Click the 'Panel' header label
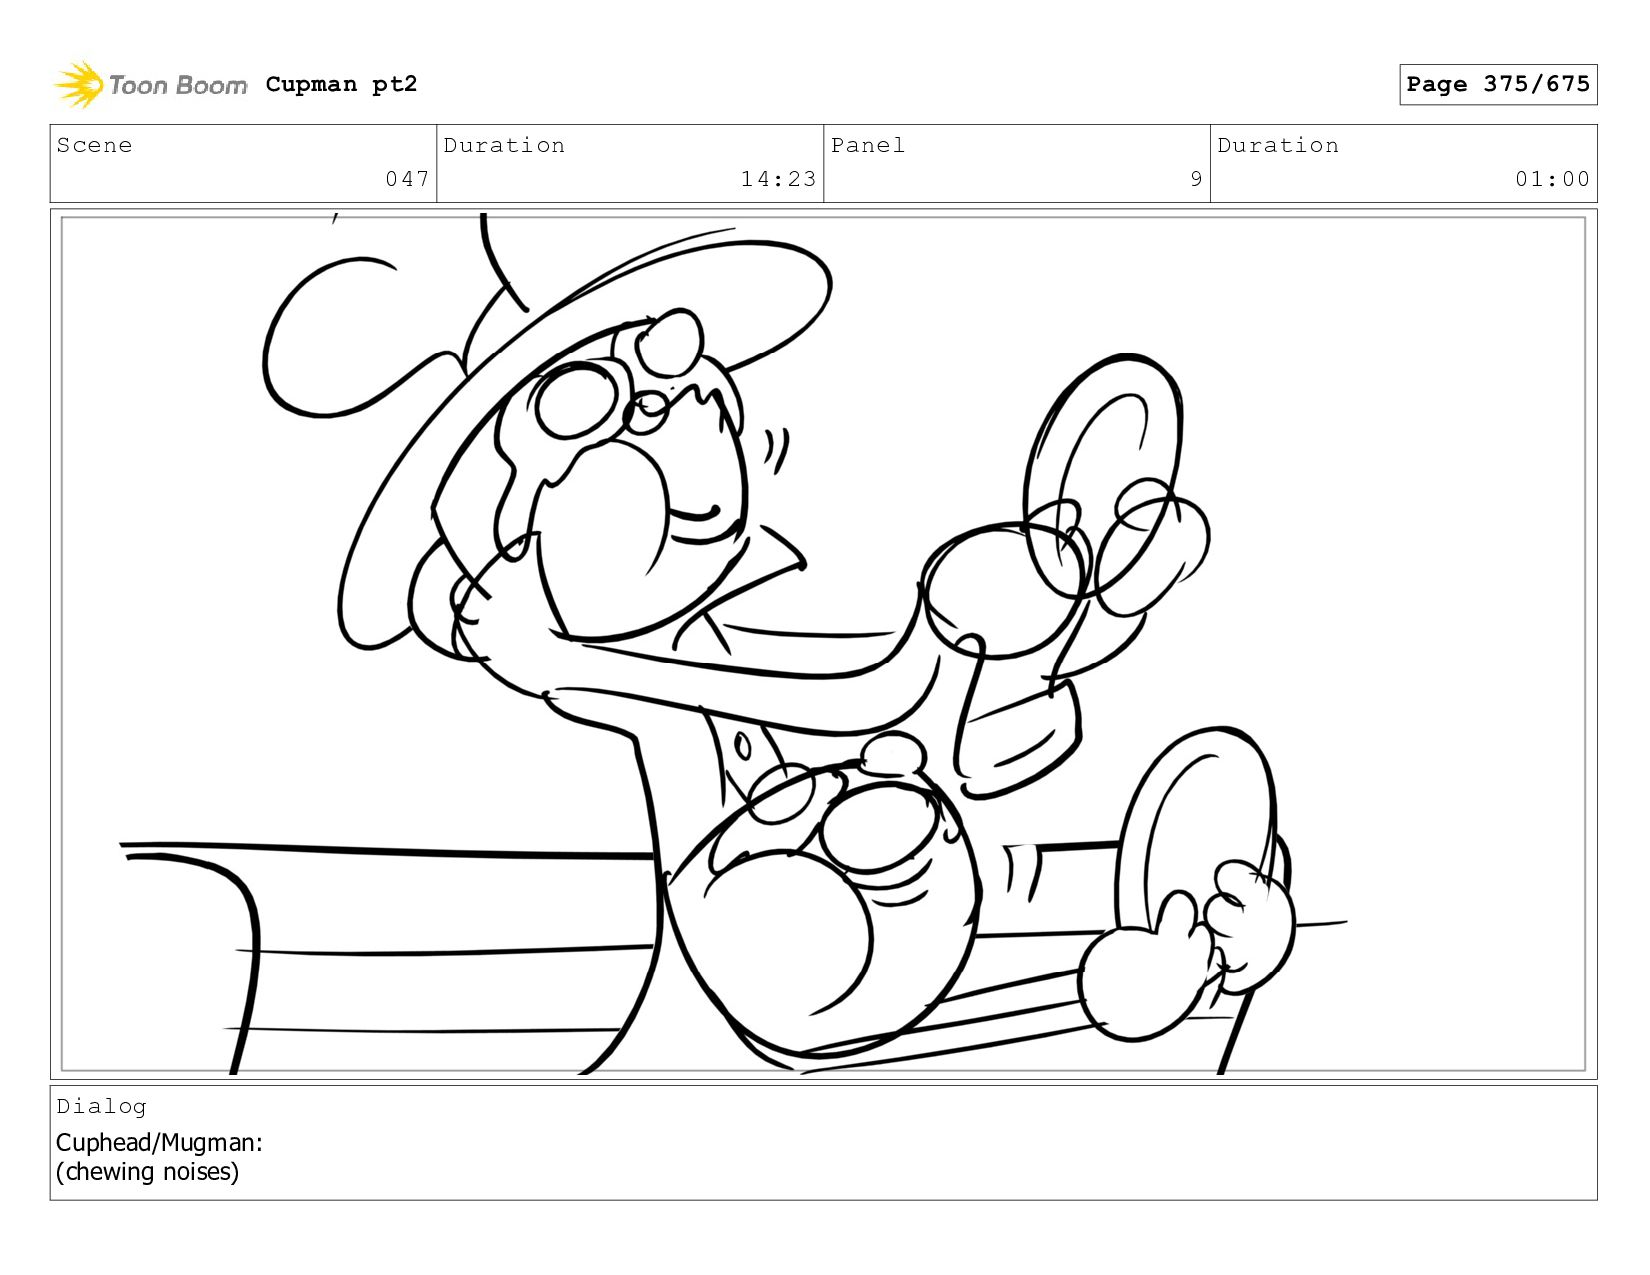 pos(868,145)
